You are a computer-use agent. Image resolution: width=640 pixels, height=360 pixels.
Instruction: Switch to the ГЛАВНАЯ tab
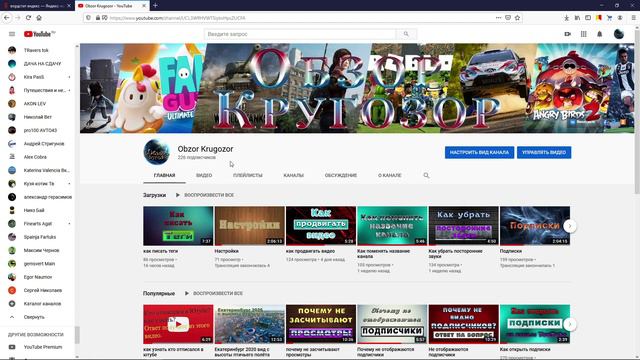click(164, 176)
